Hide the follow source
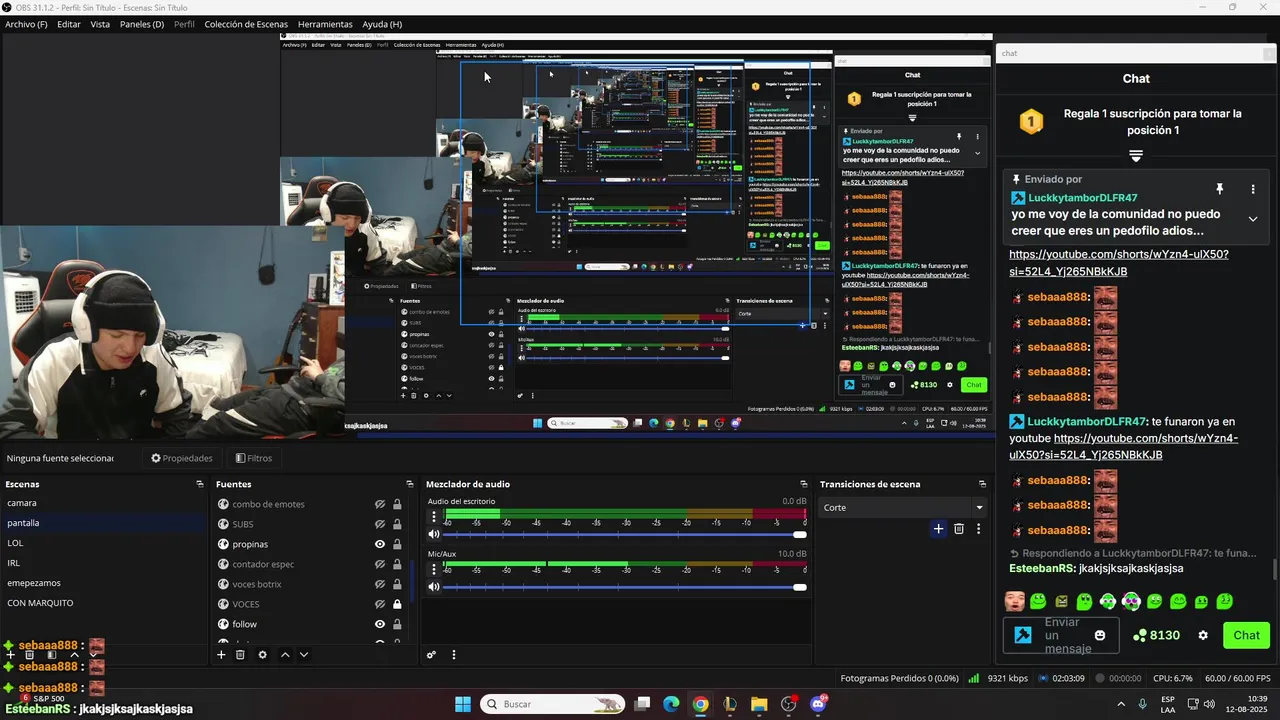 click(x=380, y=624)
